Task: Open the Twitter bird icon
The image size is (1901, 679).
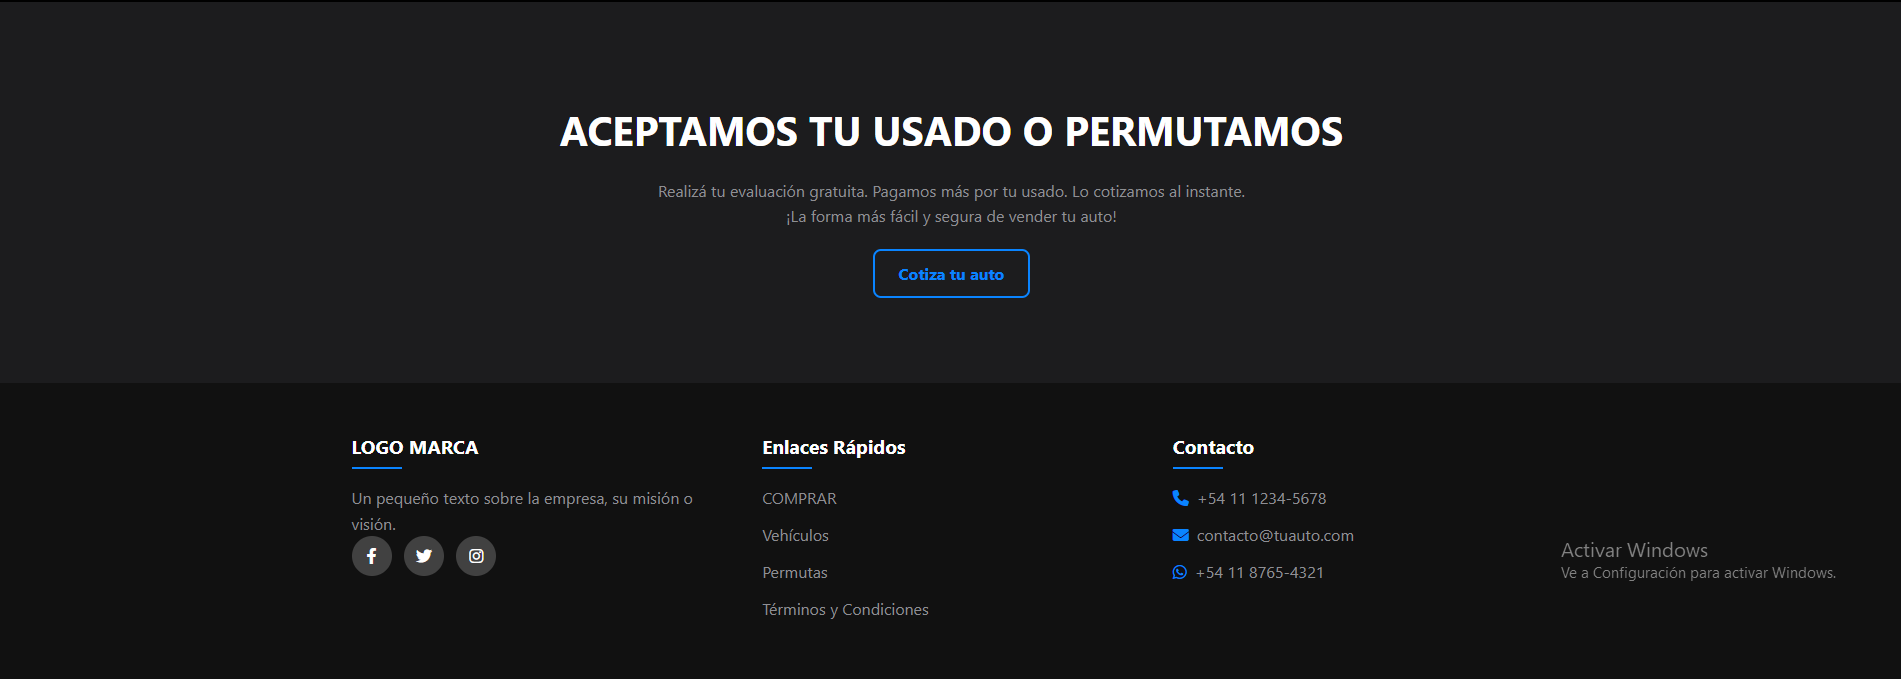Action: click(x=424, y=556)
